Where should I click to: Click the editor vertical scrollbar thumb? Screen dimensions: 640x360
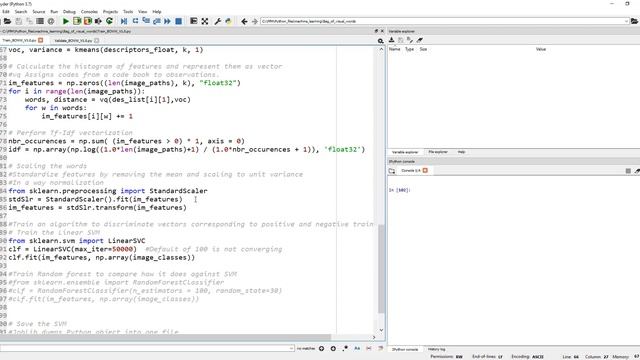pyautogui.click(x=381, y=269)
